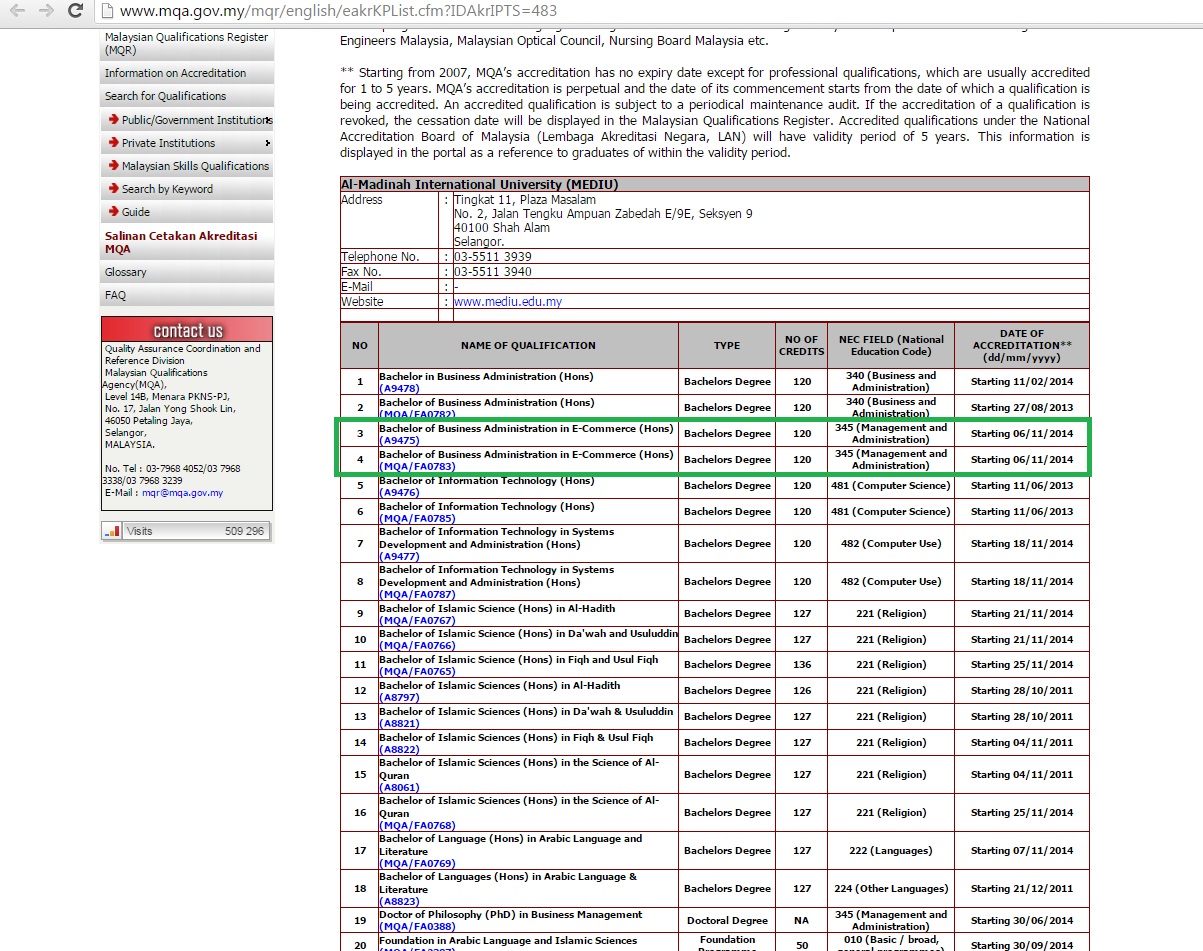
Task: Click the visits counter chart icon
Action: point(113,531)
